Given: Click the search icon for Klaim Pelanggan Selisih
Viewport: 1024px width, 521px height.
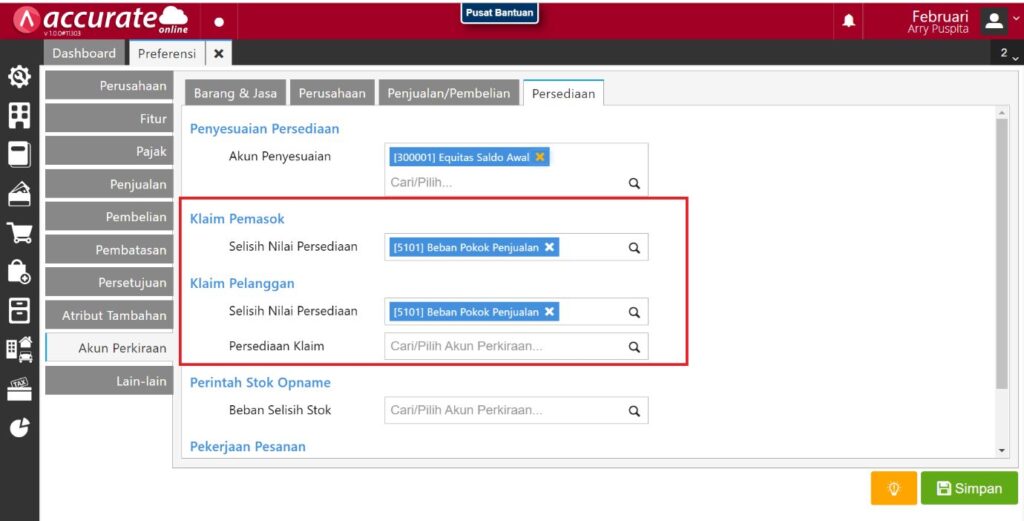Looking at the screenshot, I should pos(633,313).
